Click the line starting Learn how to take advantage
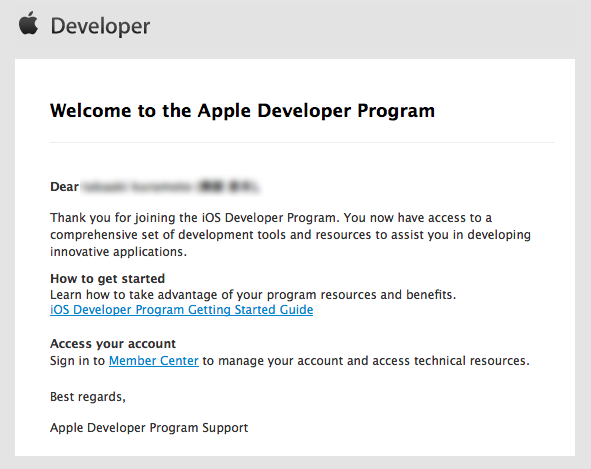The height and width of the screenshot is (469, 591). [x=253, y=294]
